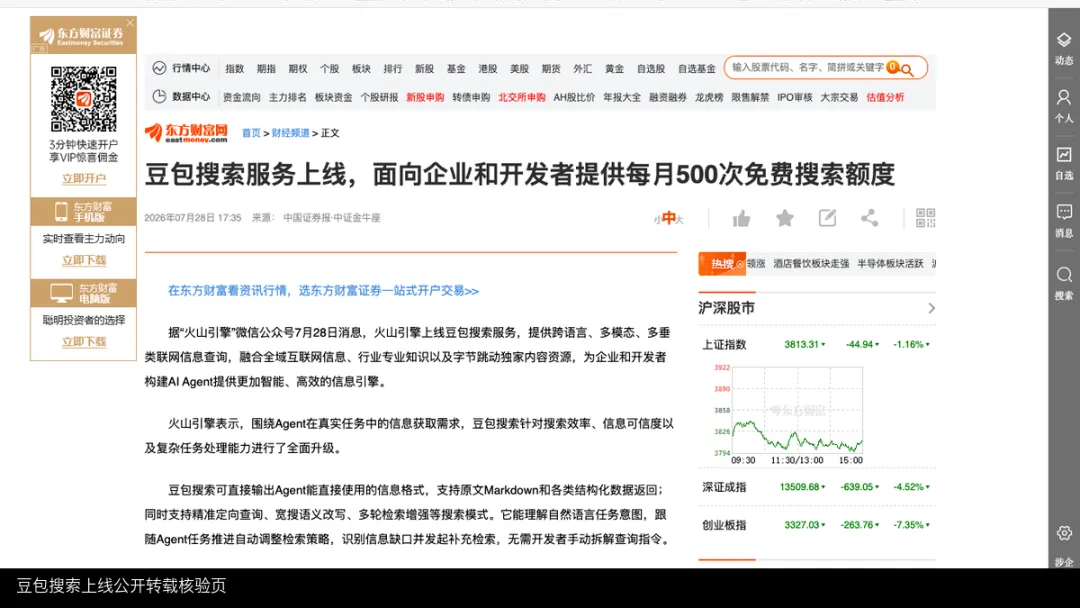Open 创业板指 index name

click(724, 525)
